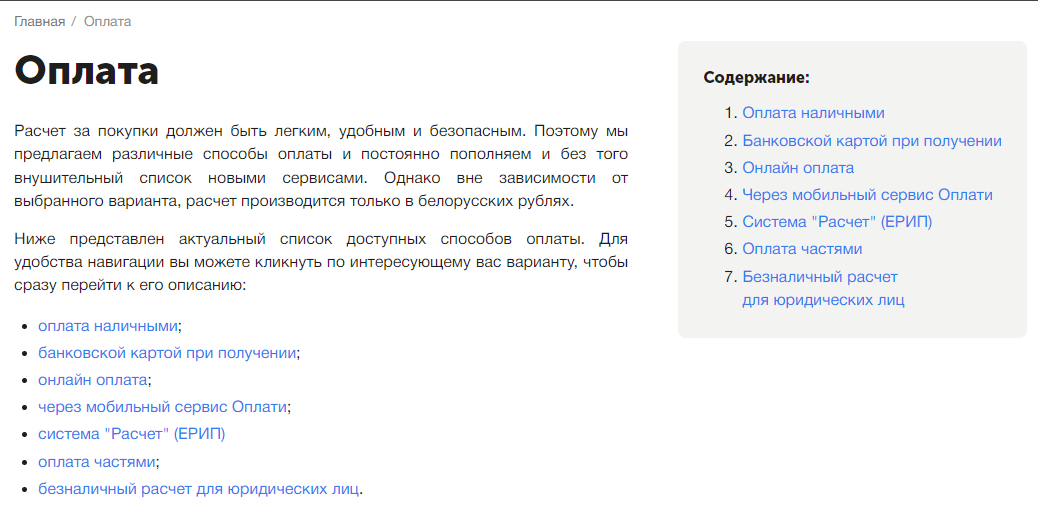Click bulleted link 'банковской картой при получении'
1038x515 pixels.
pos(167,353)
